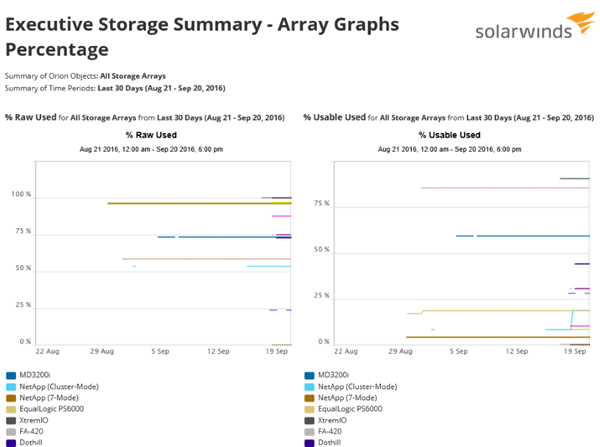
Task: Click MD3200i swatch in Raw Used legend
Action: [10, 376]
